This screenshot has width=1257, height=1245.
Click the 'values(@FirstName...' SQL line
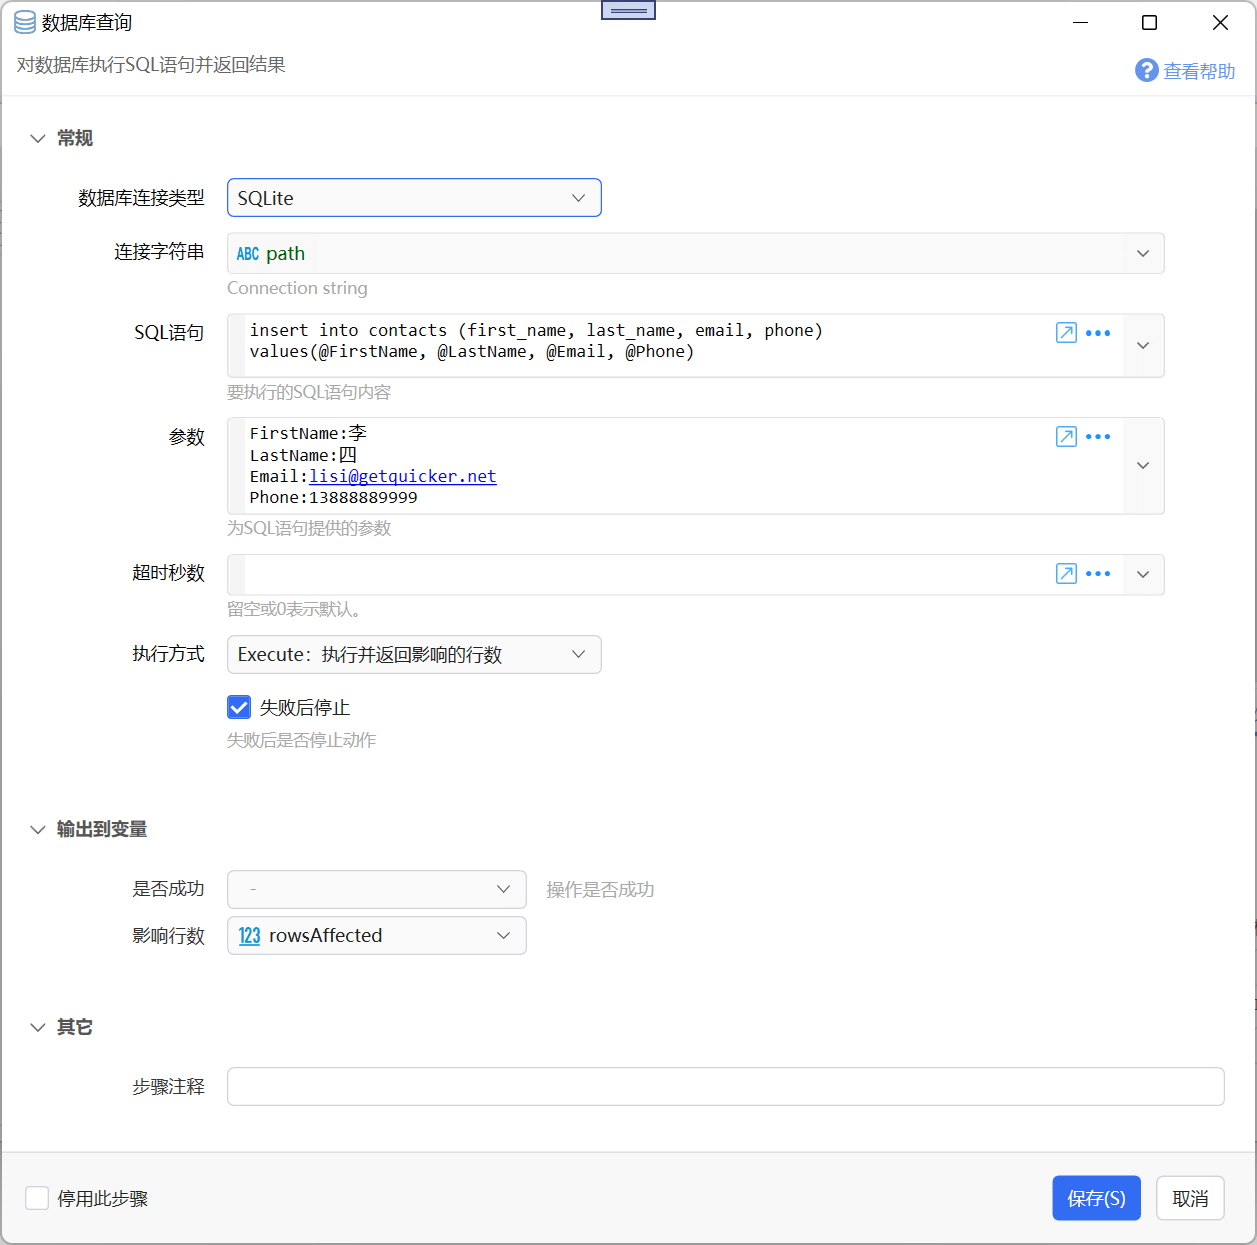(472, 351)
